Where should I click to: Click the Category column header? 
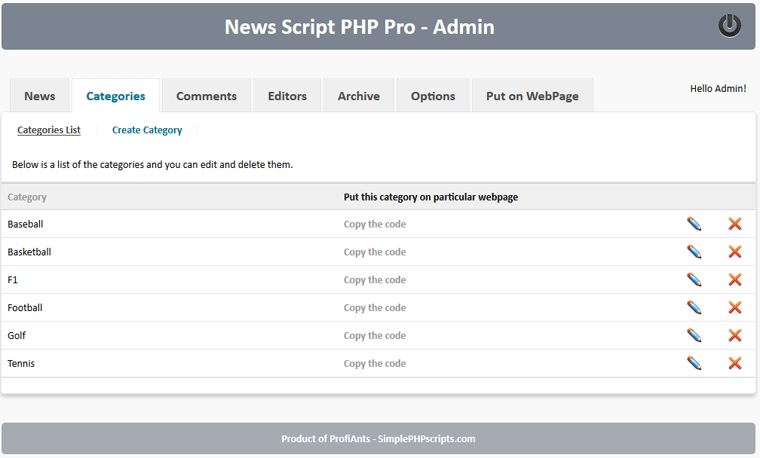[27, 197]
